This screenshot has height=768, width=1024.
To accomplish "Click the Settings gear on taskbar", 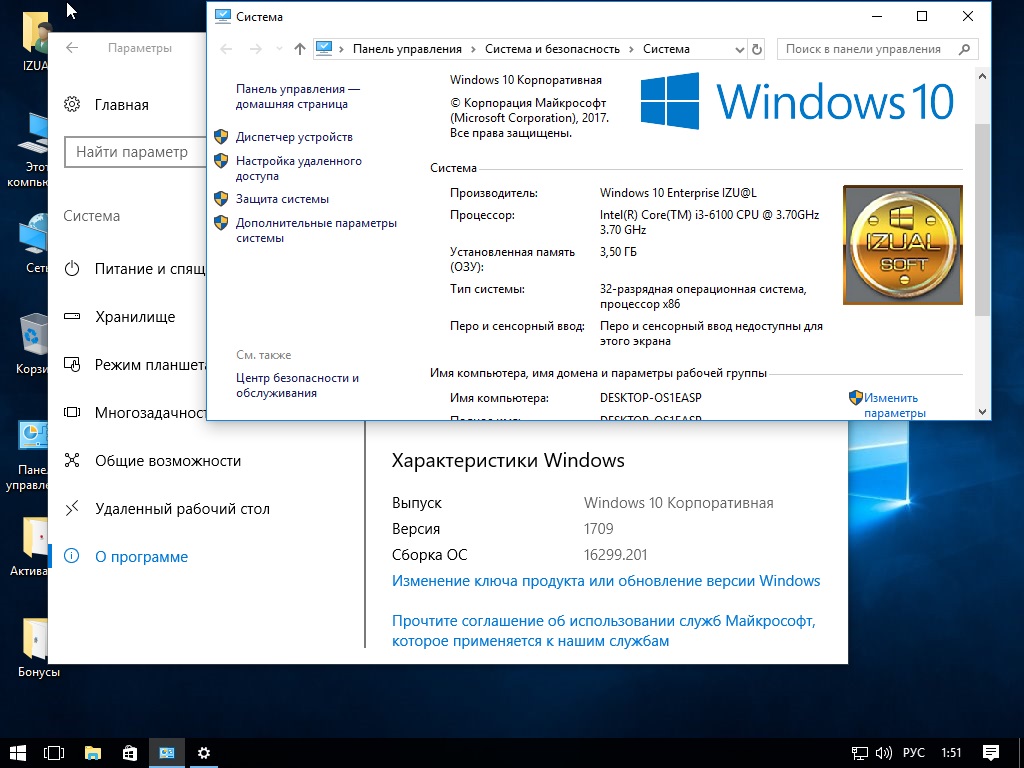I will [204, 753].
